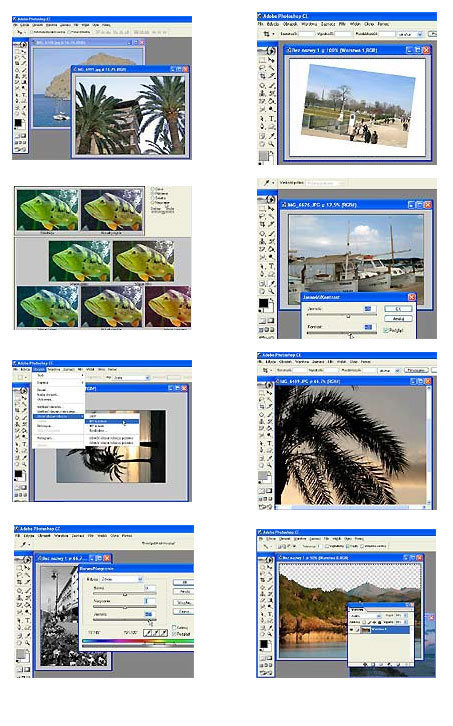This screenshot has height=726, width=453.
Task: Open the Edit dropdown in Hue/Saturation dialog
Action: 122,579
